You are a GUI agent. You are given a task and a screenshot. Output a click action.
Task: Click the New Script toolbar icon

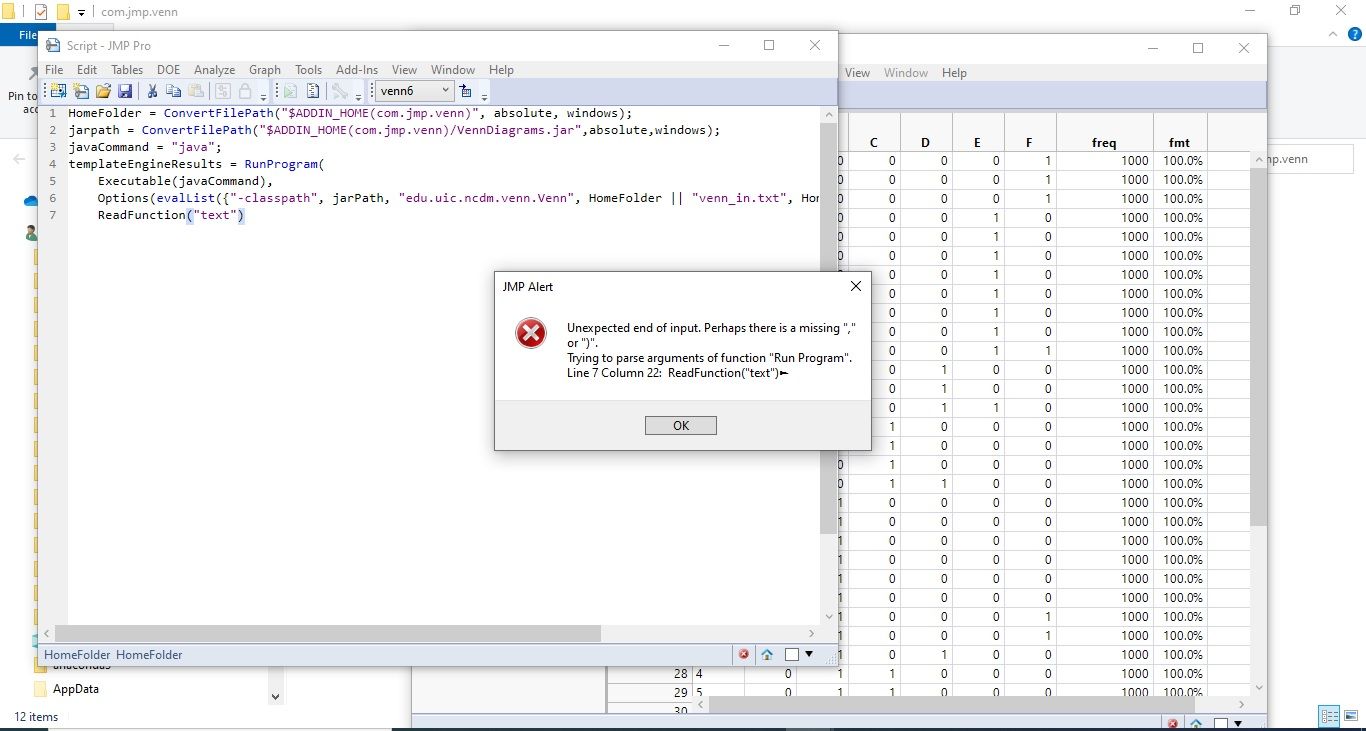(80, 91)
